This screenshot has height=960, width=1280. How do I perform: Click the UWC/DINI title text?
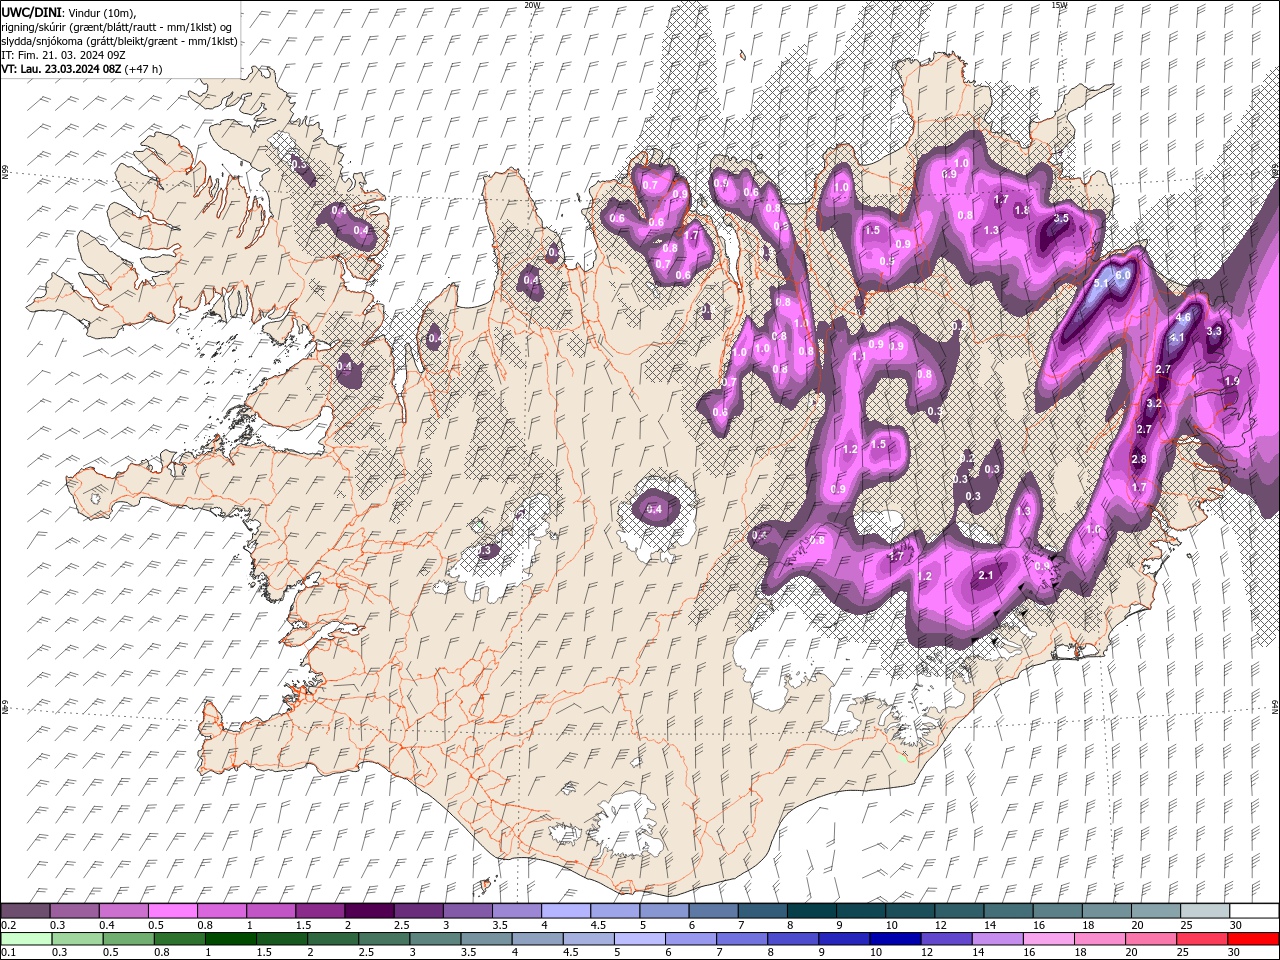coord(32,11)
